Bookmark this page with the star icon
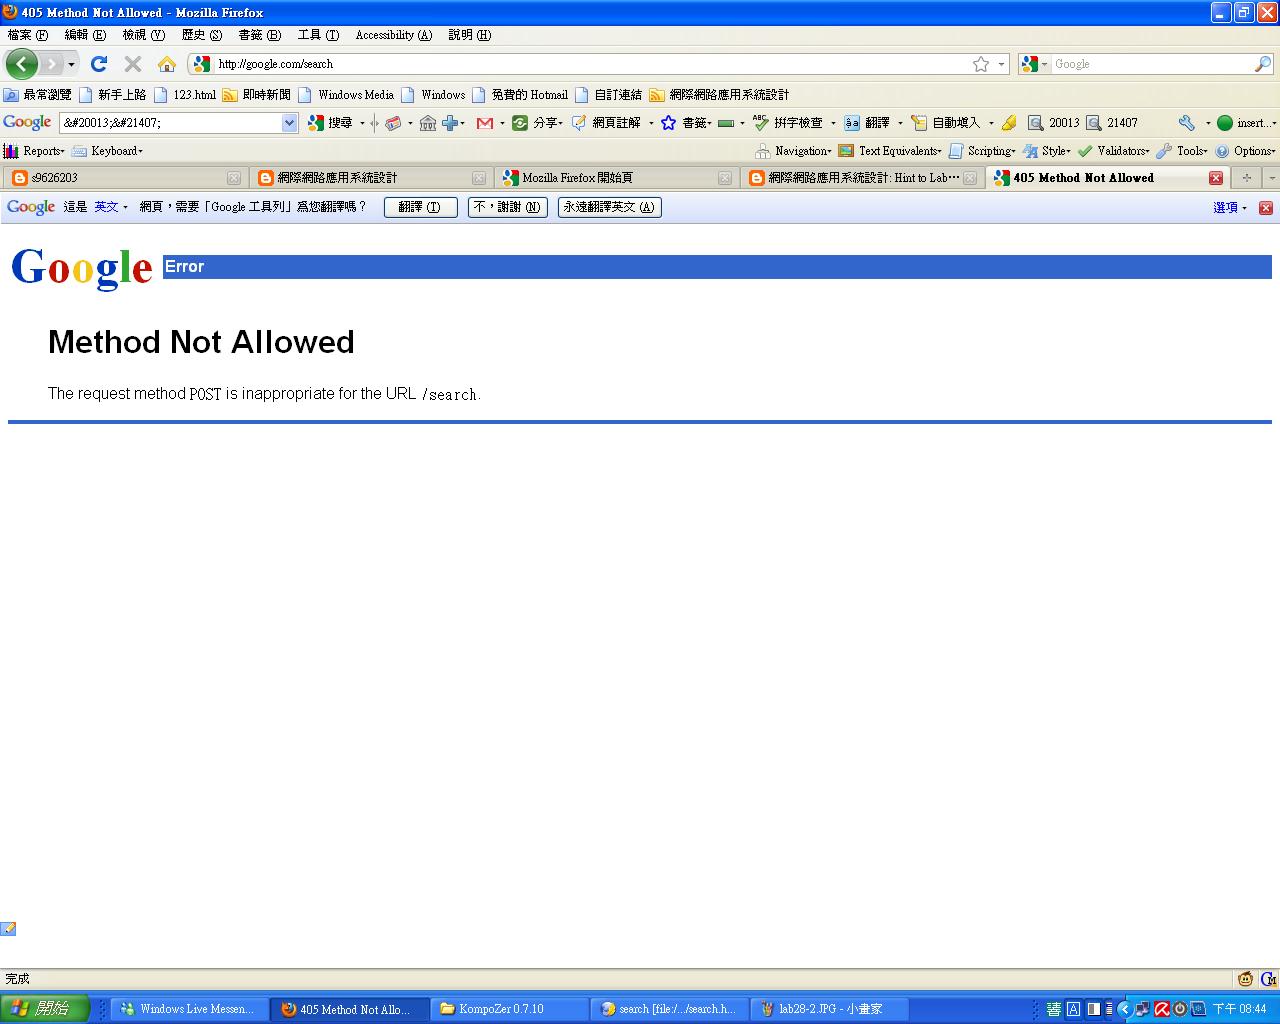1280x1024 pixels. point(981,64)
